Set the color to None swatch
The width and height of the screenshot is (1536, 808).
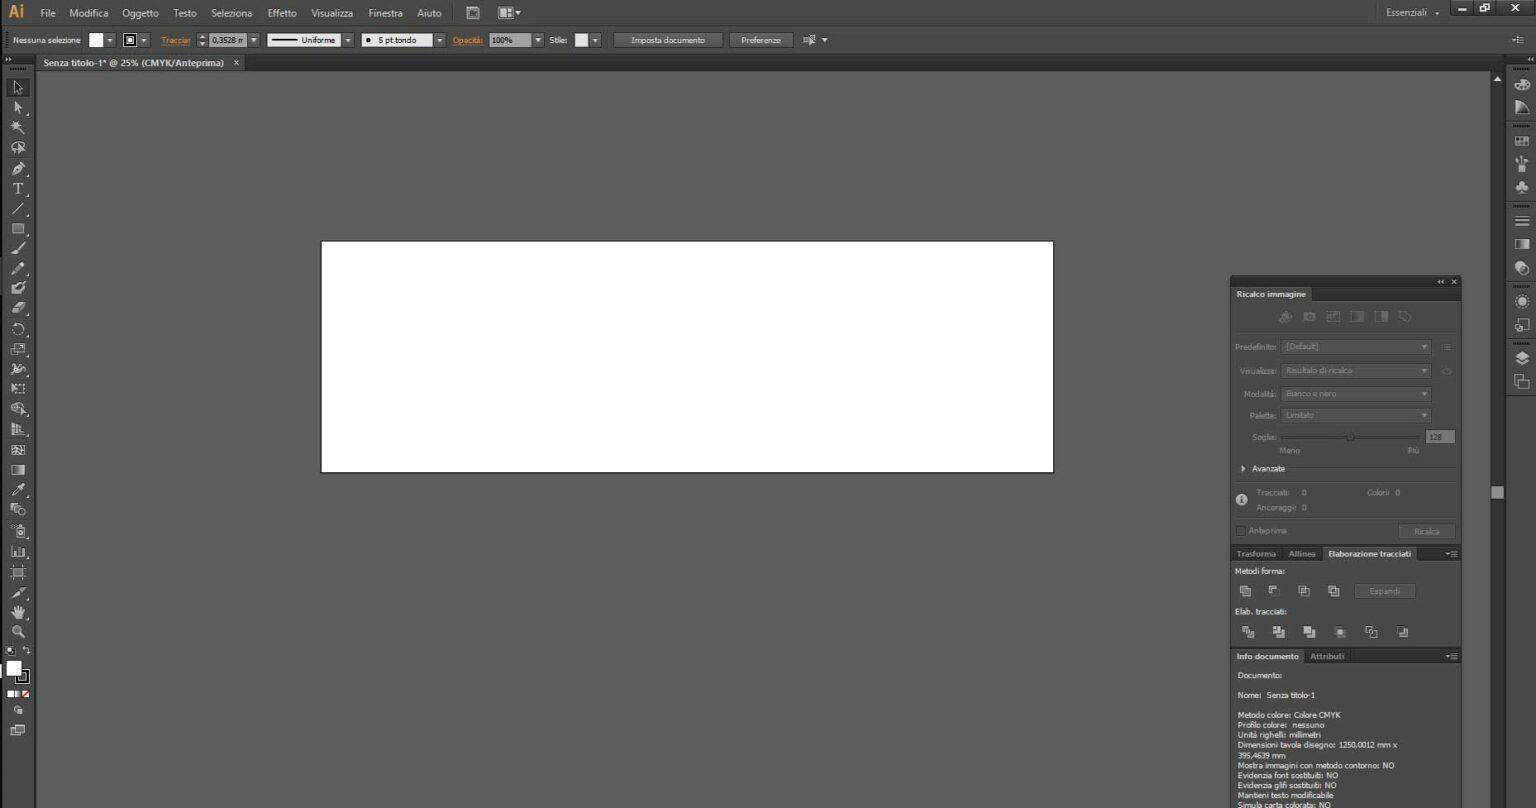pyautogui.click(x=26, y=694)
